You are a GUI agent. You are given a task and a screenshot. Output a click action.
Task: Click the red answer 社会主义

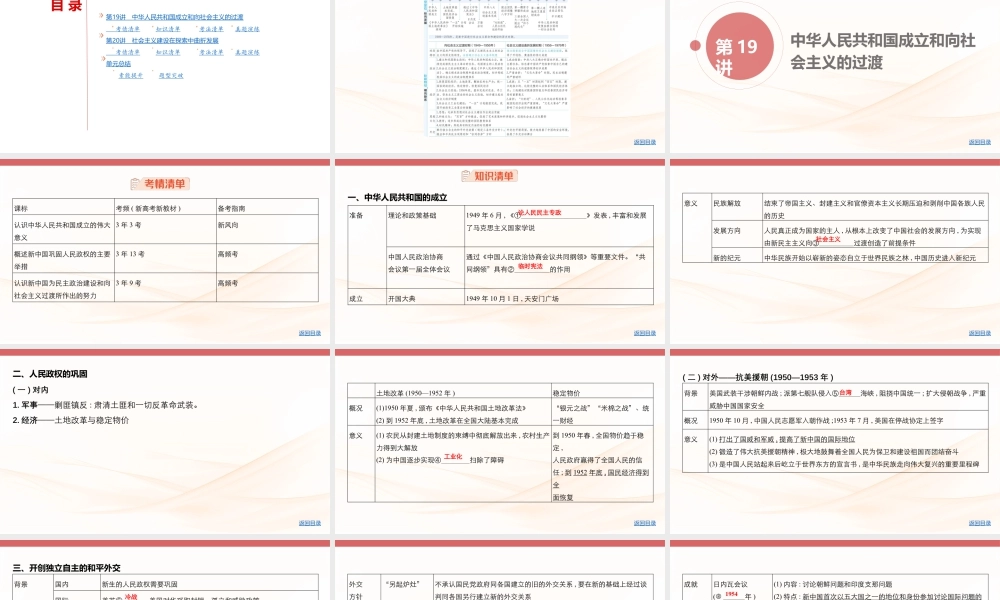tap(828, 239)
